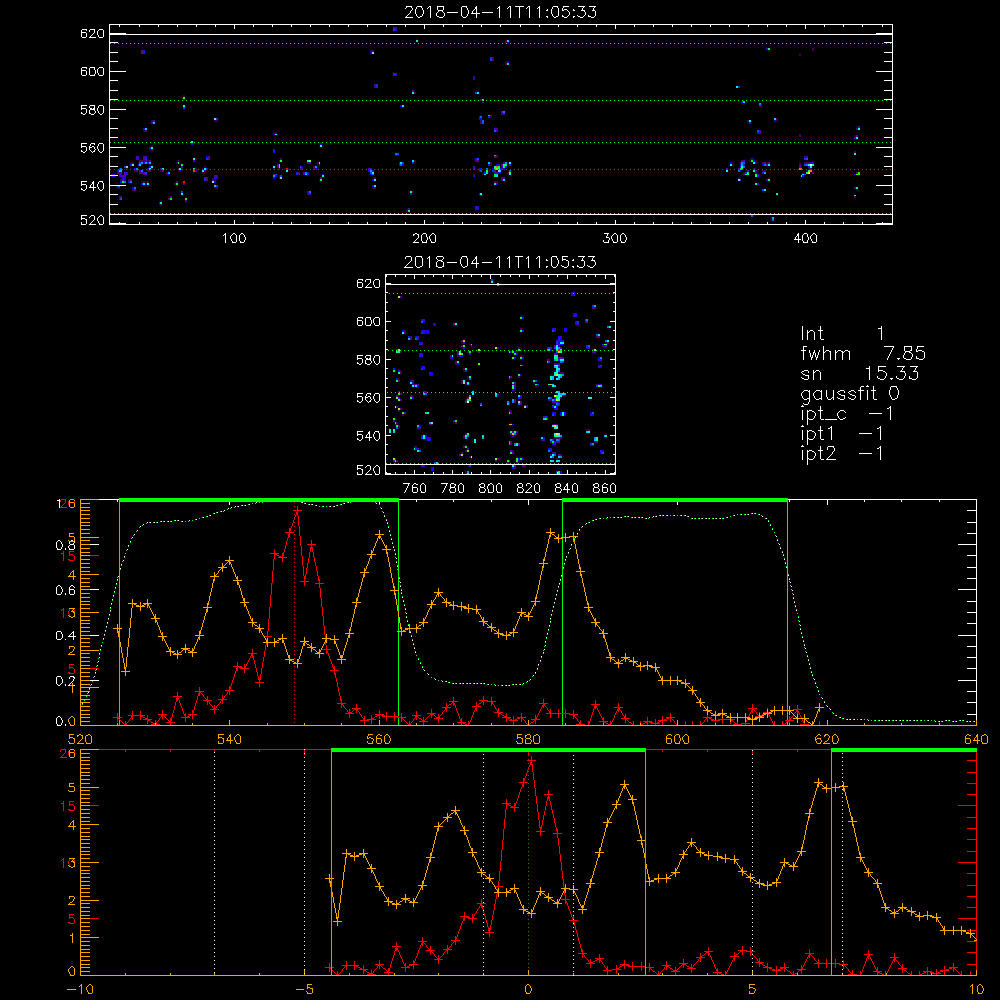Click x-axis label 640 in spectrum plot
This screenshot has height=1000, width=1000.
pos(976,739)
